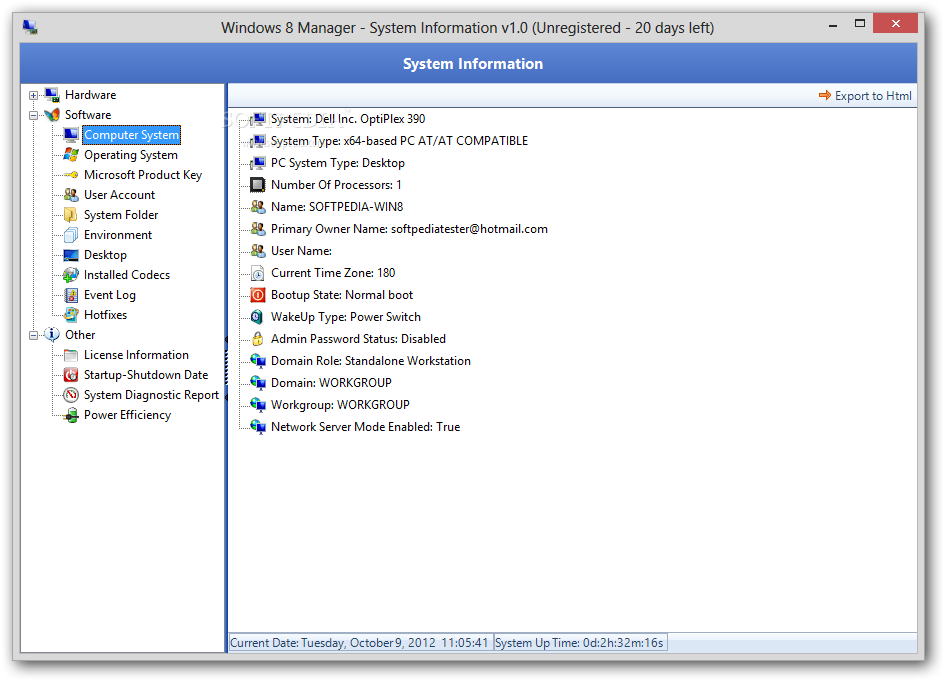
Task: Click the Power Efficiency icon
Action: (x=71, y=415)
